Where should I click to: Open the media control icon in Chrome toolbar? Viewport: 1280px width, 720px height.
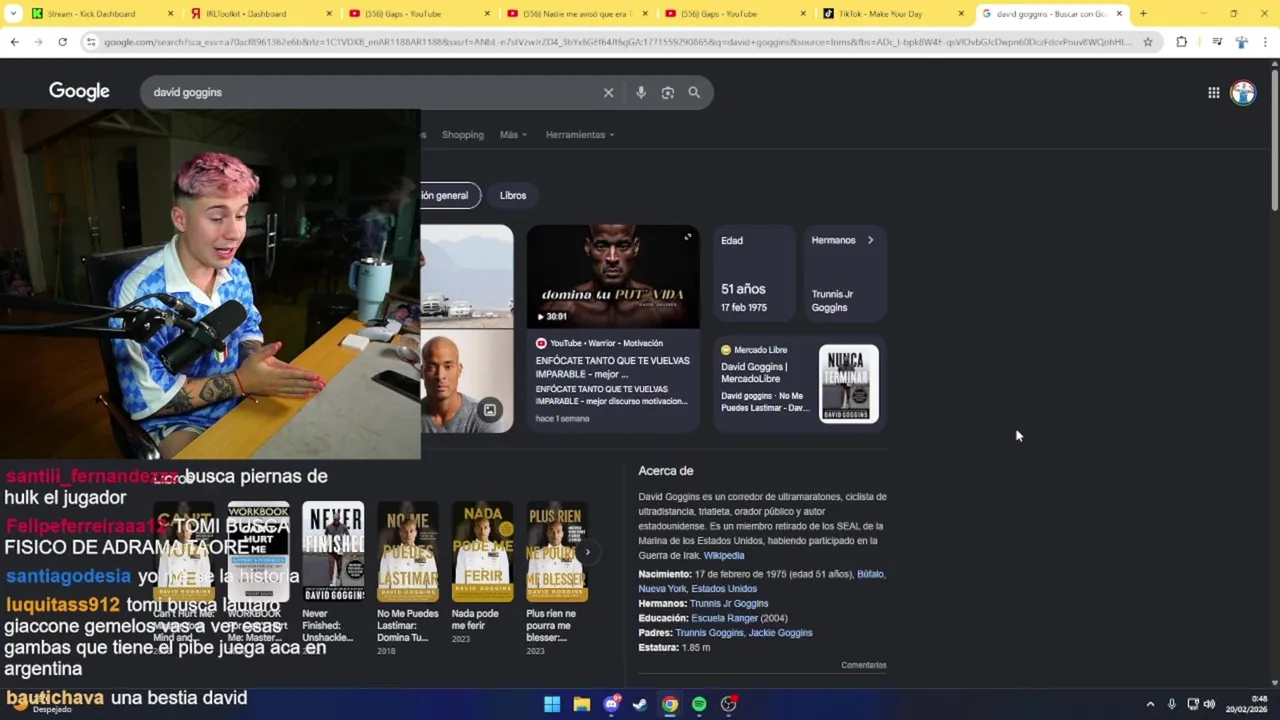(x=1217, y=42)
